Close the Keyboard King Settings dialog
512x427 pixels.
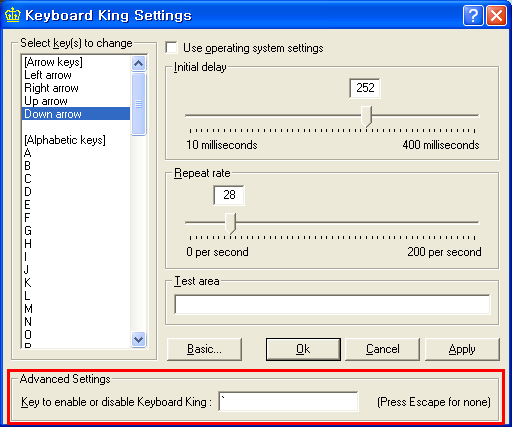(x=496, y=16)
